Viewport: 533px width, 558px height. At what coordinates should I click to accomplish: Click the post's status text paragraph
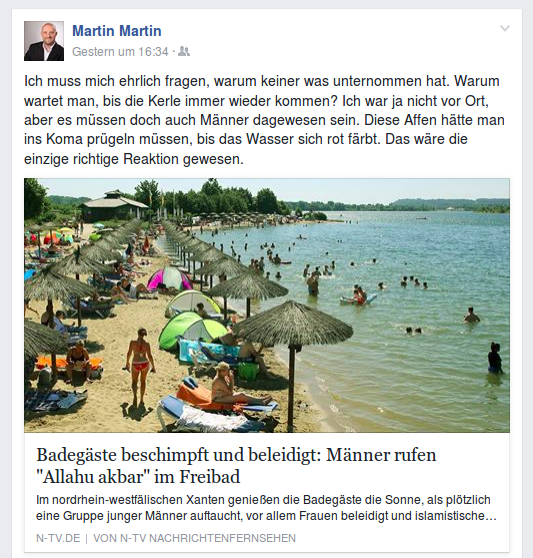click(264, 120)
